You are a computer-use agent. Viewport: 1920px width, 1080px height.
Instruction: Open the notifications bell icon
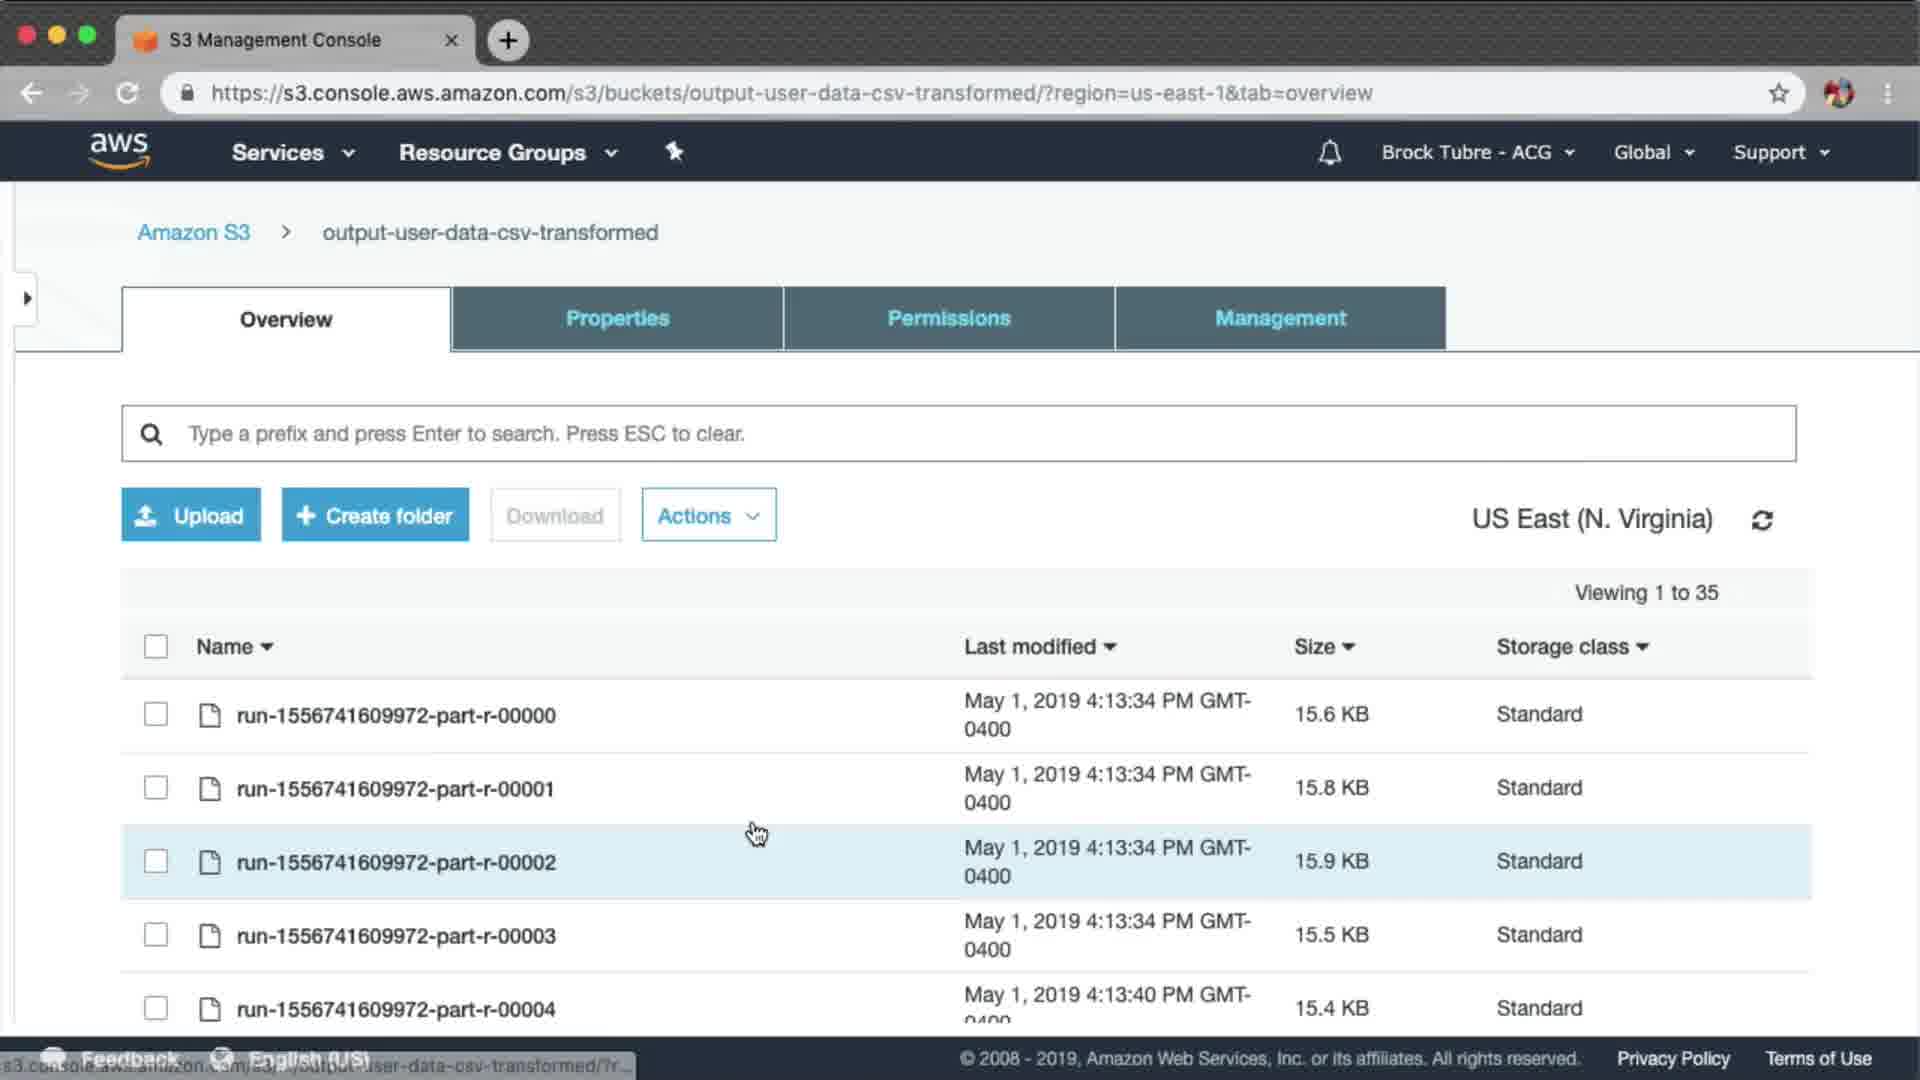tap(1329, 152)
